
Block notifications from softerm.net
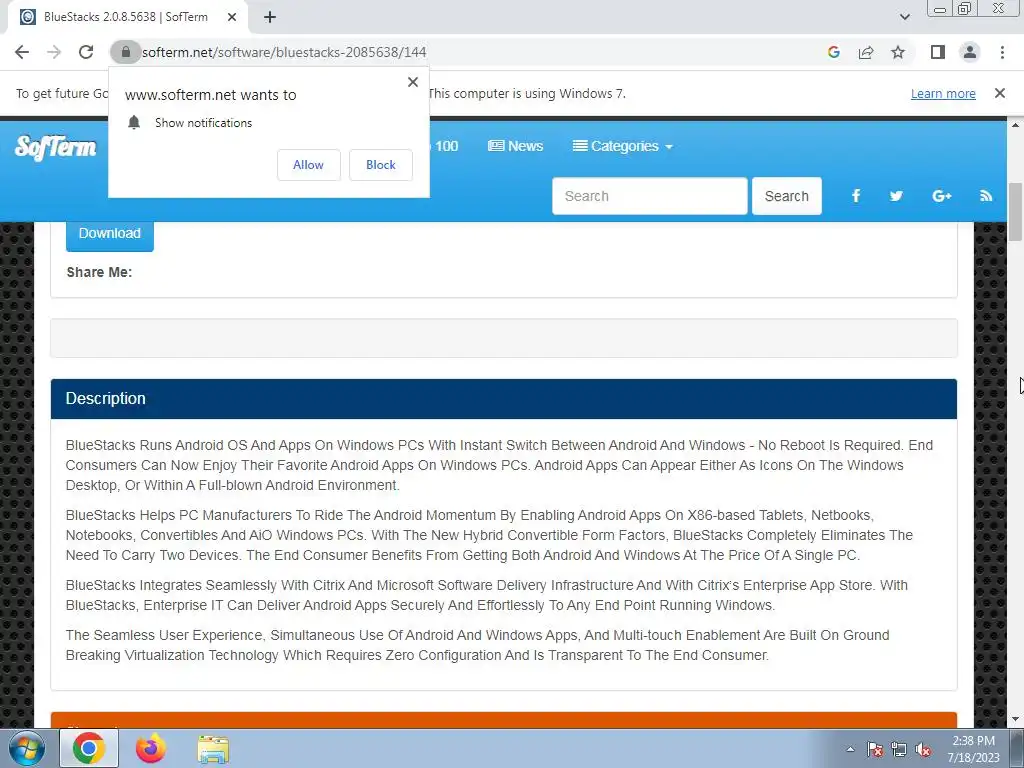pyautogui.click(x=381, y=165)
